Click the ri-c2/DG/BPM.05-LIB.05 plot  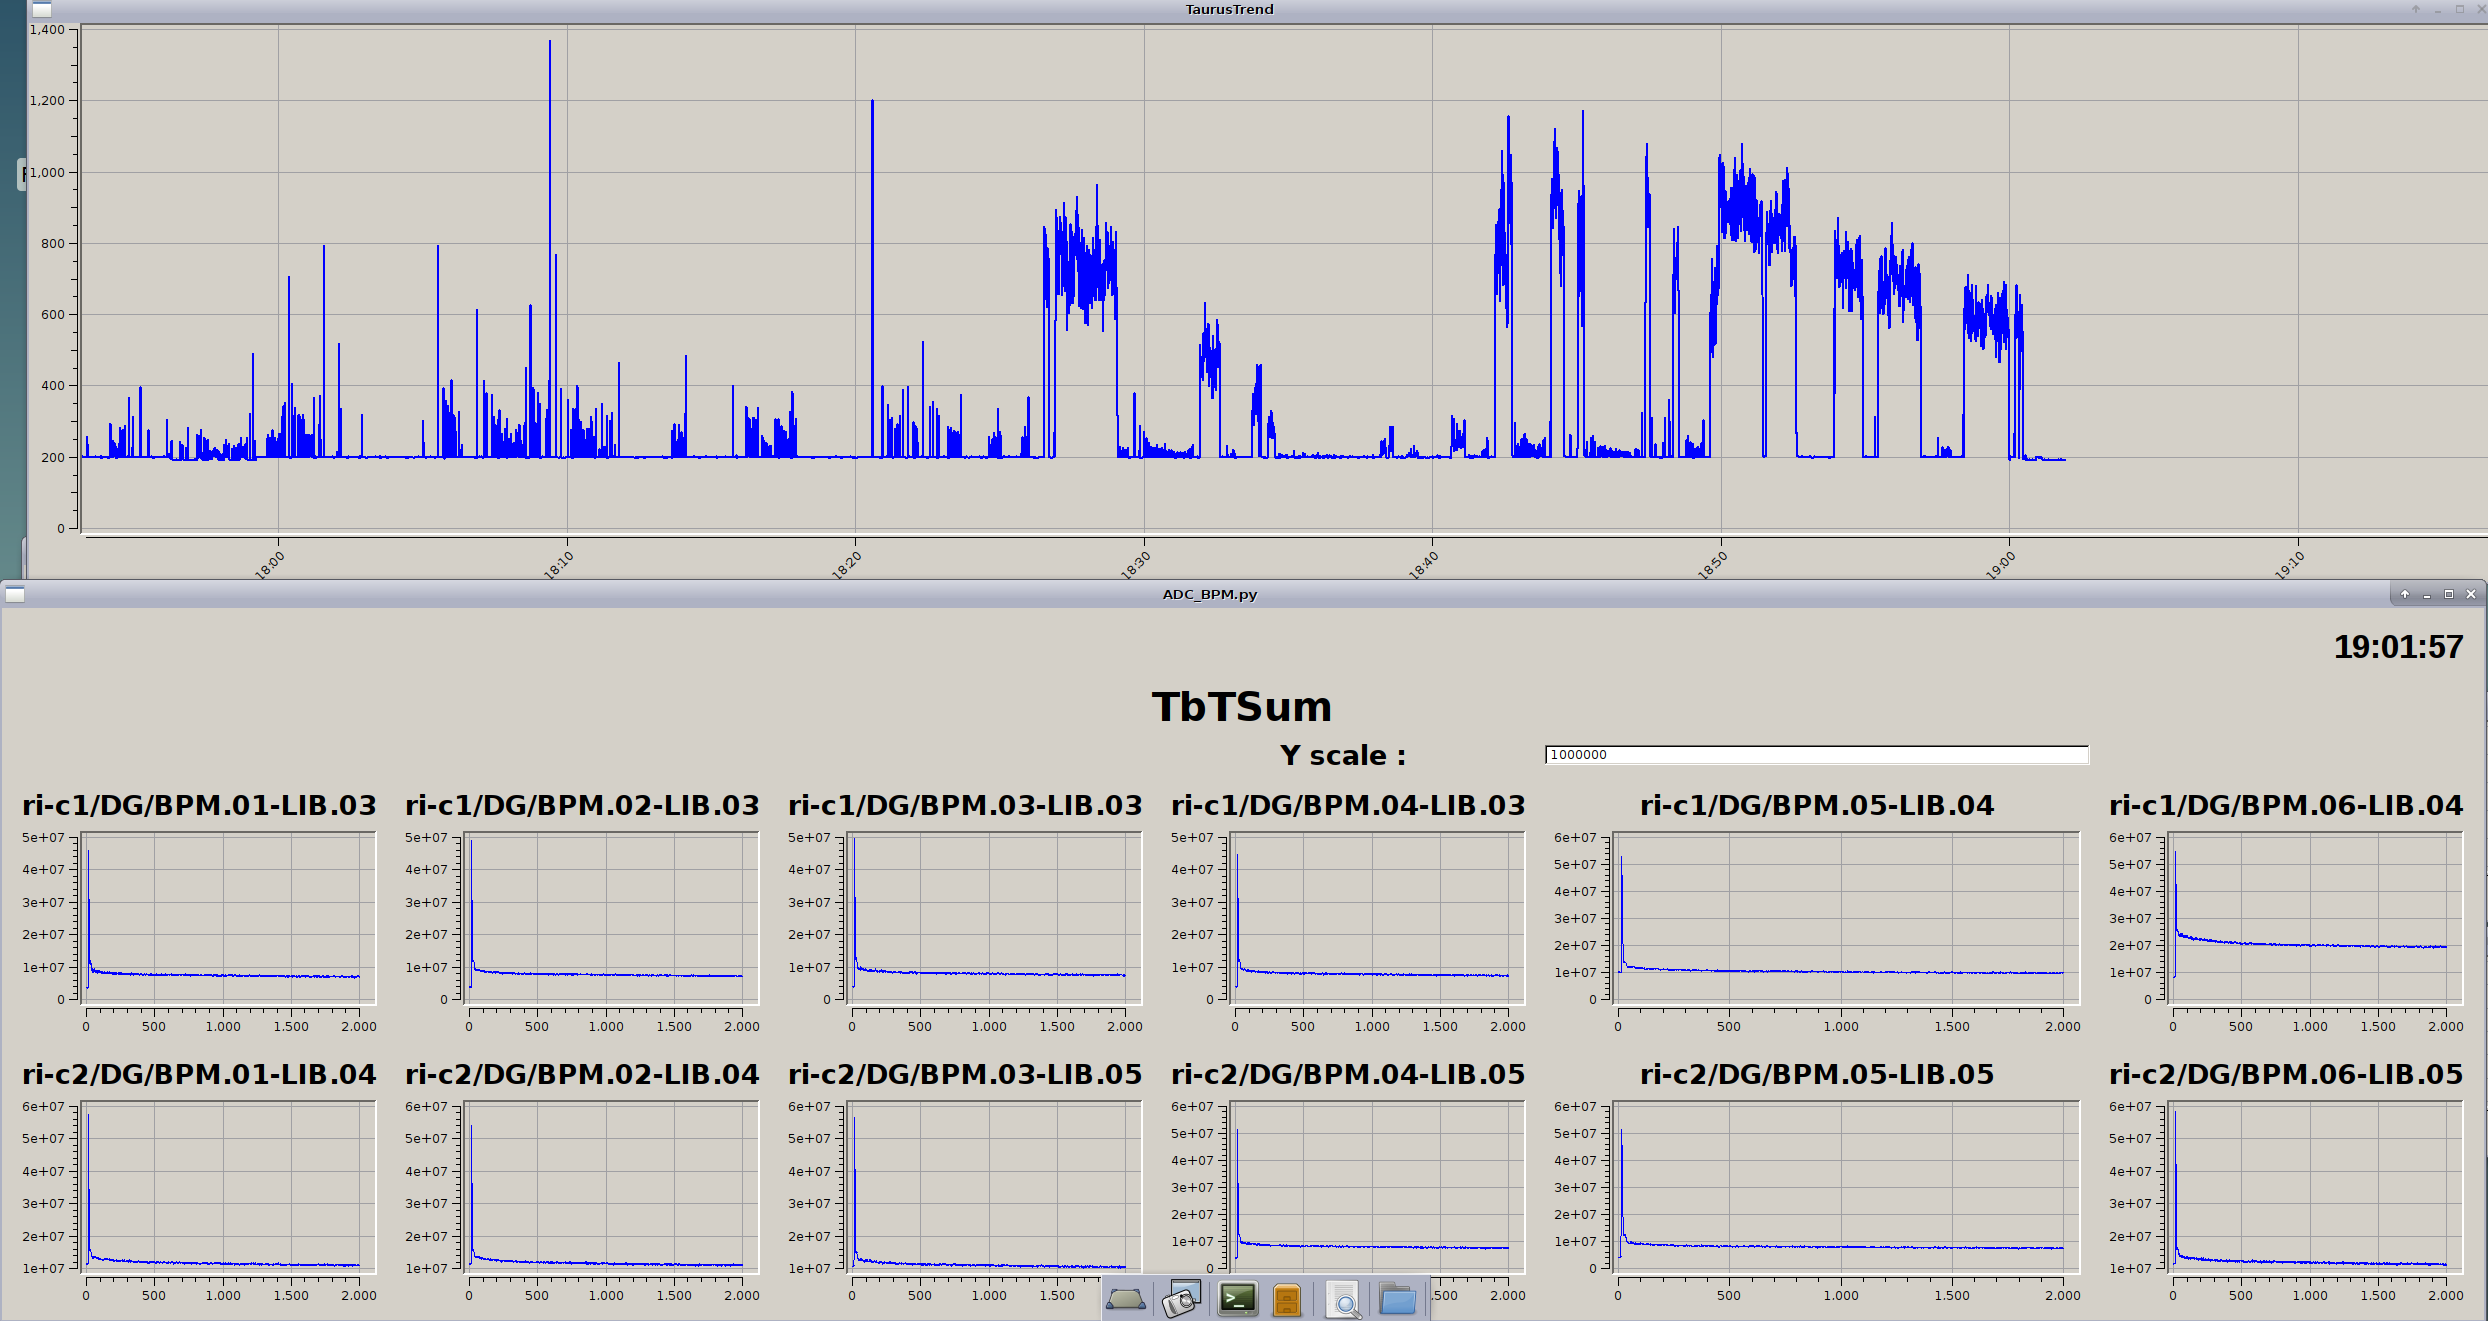(1846, 1187)
